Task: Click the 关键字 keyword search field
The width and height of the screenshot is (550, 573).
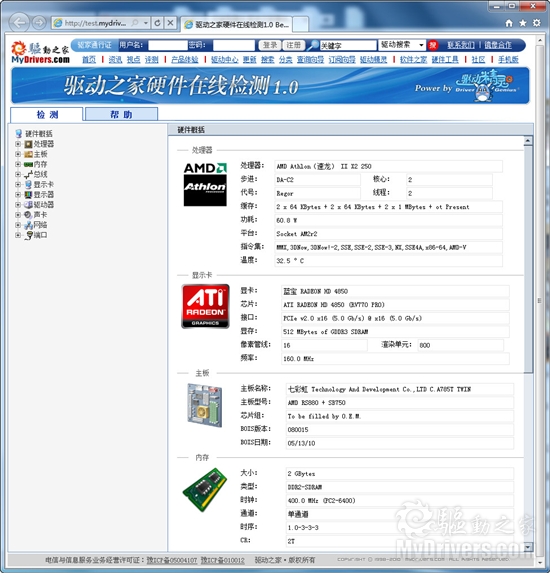Action: coord(348,45)
